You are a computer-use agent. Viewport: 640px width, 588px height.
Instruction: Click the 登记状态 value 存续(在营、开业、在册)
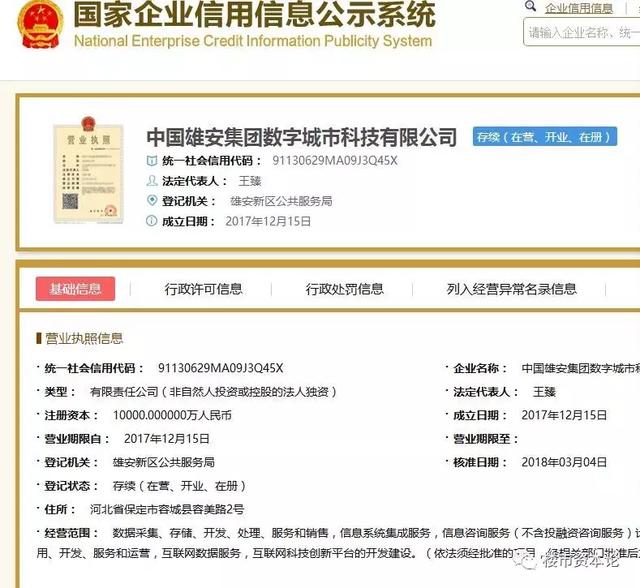[179, 486]
